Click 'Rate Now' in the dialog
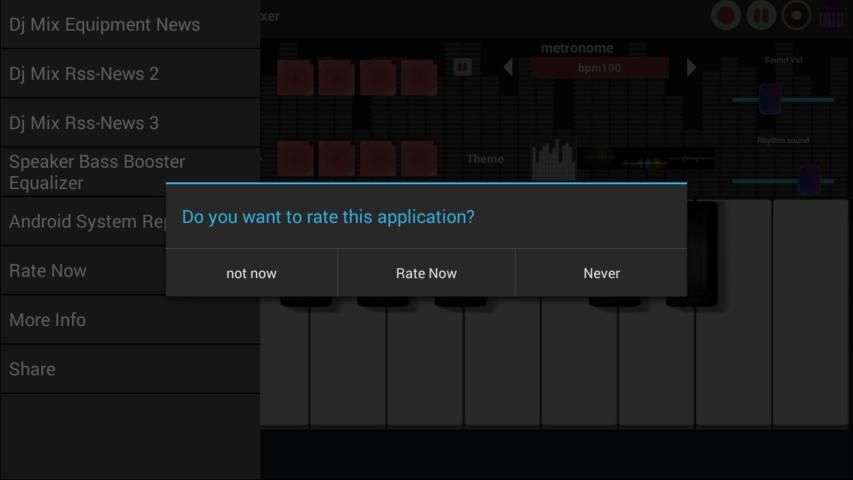This screenshot has height=480, width=853. click(426, 273)
